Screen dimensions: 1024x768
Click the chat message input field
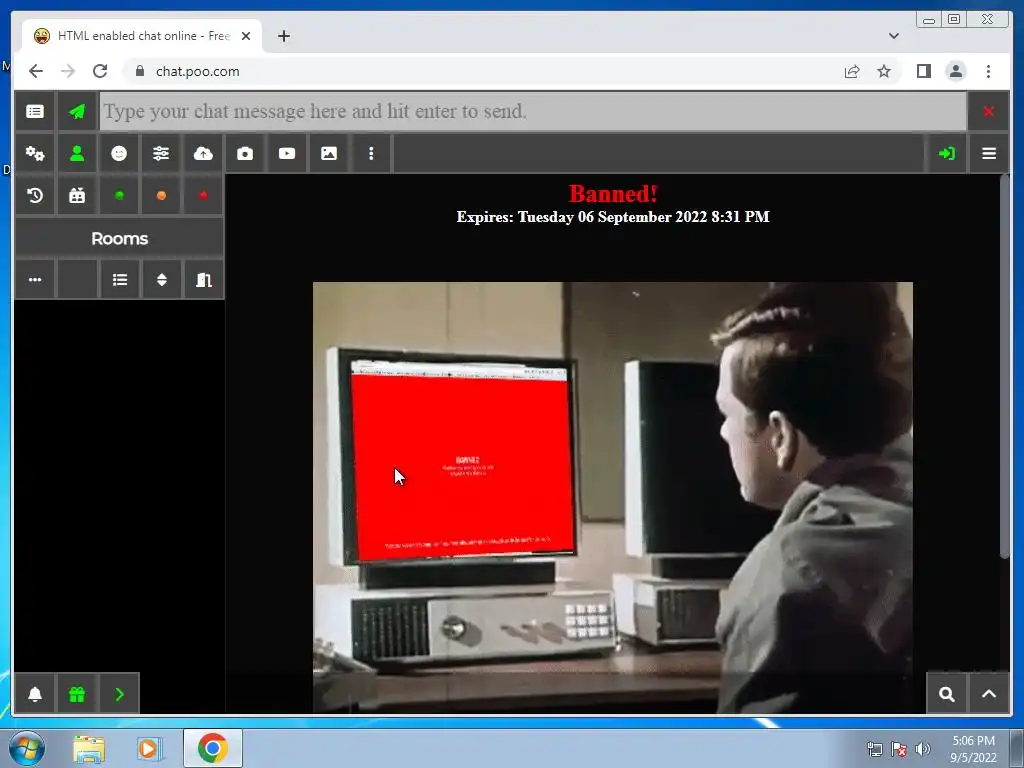(533, 112)
